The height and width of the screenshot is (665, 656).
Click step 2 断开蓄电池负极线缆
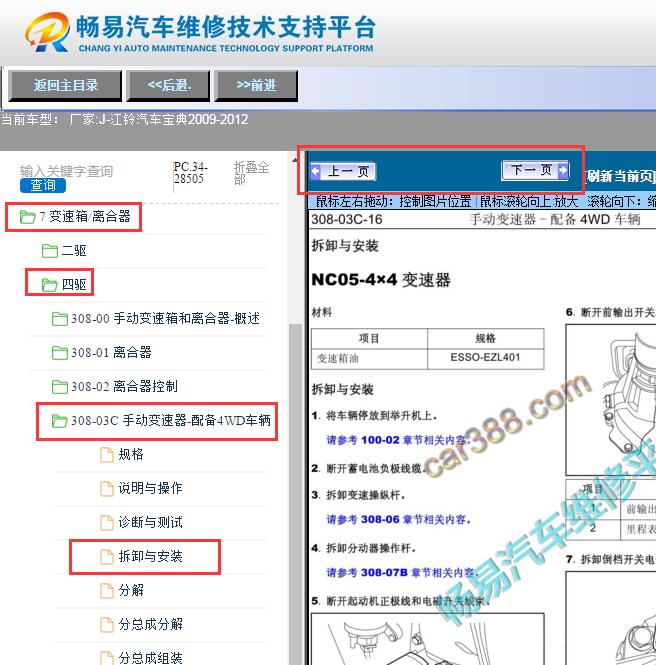click(x=367, y=468)
